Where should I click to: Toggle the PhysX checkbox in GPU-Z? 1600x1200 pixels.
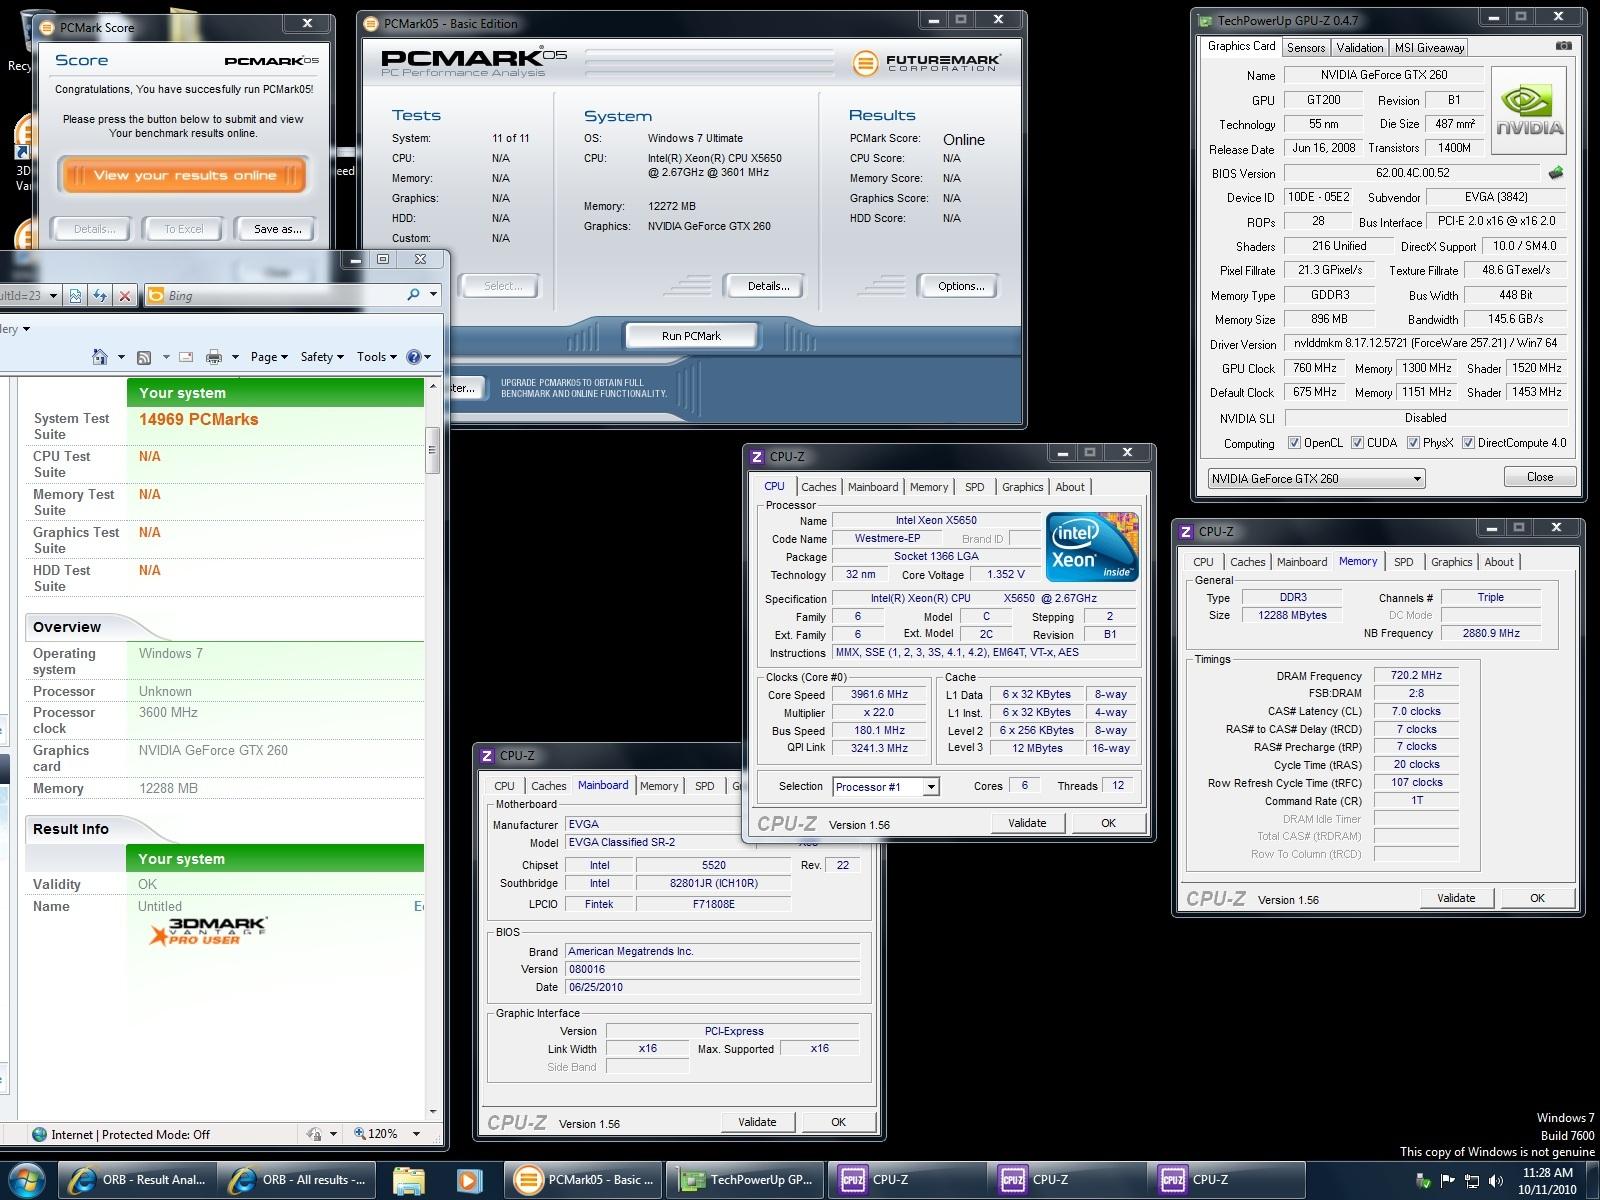coord(1413,443)
